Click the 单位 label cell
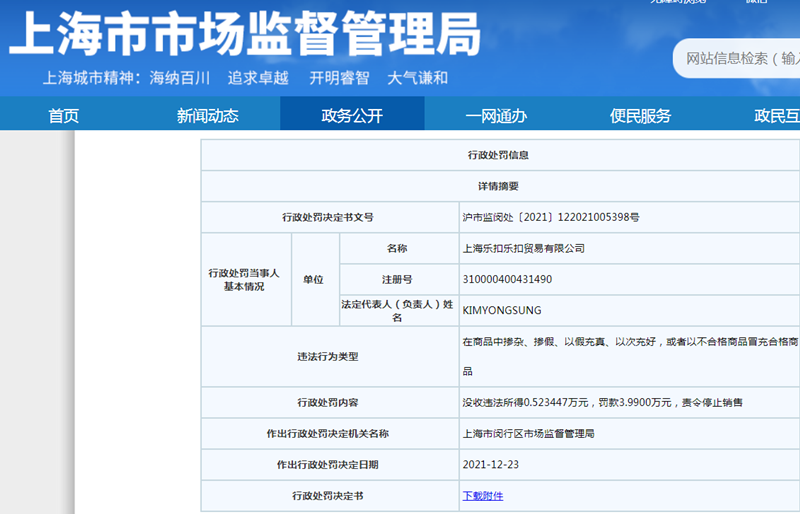 click(315, 280)
